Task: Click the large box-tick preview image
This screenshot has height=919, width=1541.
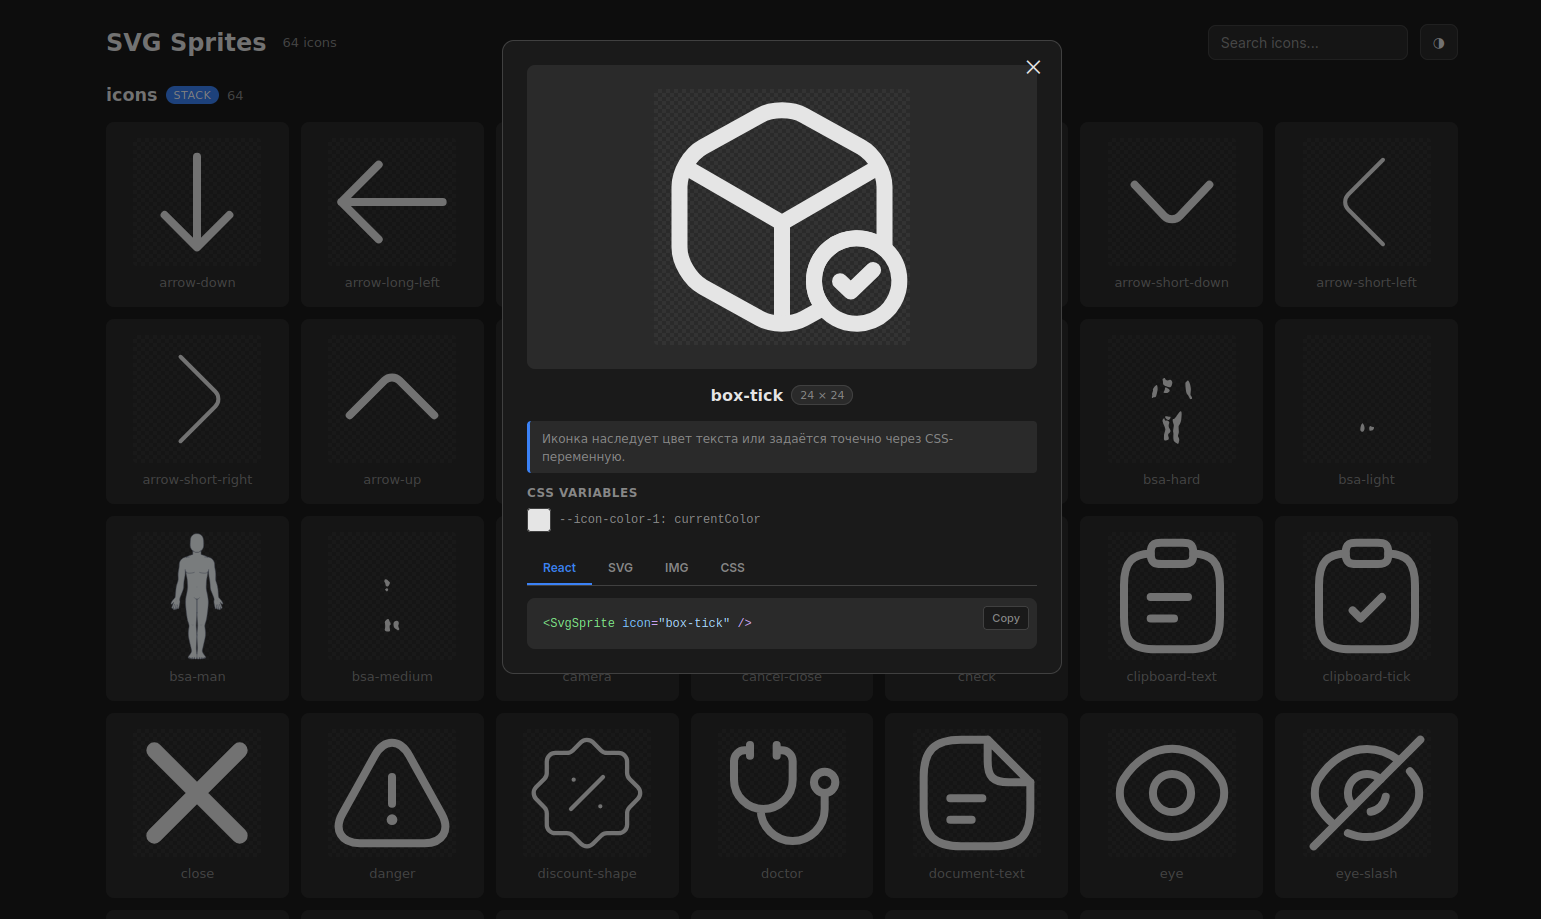Action: click(782, 217)
